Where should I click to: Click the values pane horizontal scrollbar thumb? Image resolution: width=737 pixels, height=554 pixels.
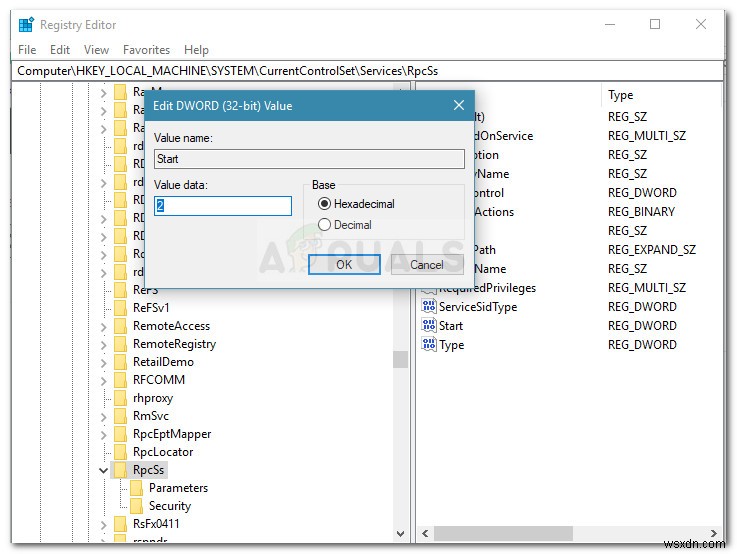tap(503, 533)
